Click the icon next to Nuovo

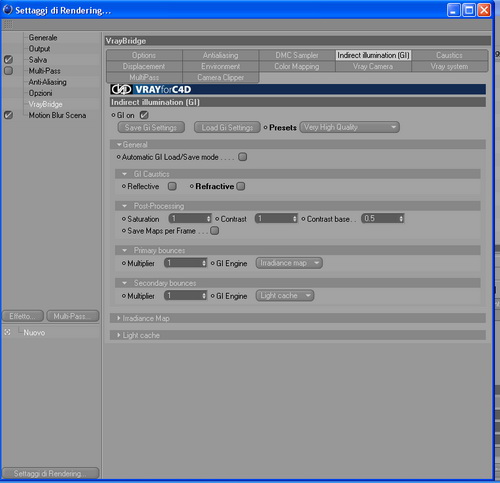click(x=7, y=332)
